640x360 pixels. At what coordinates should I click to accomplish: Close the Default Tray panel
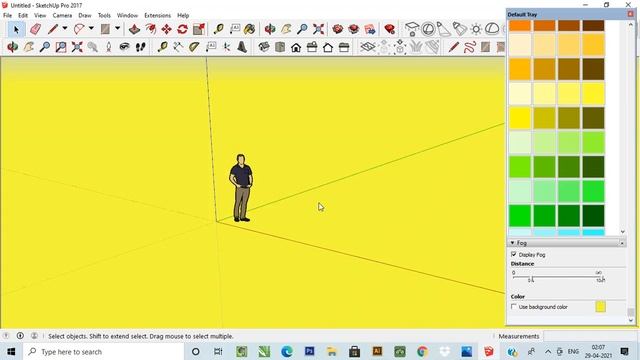[630, 14]
